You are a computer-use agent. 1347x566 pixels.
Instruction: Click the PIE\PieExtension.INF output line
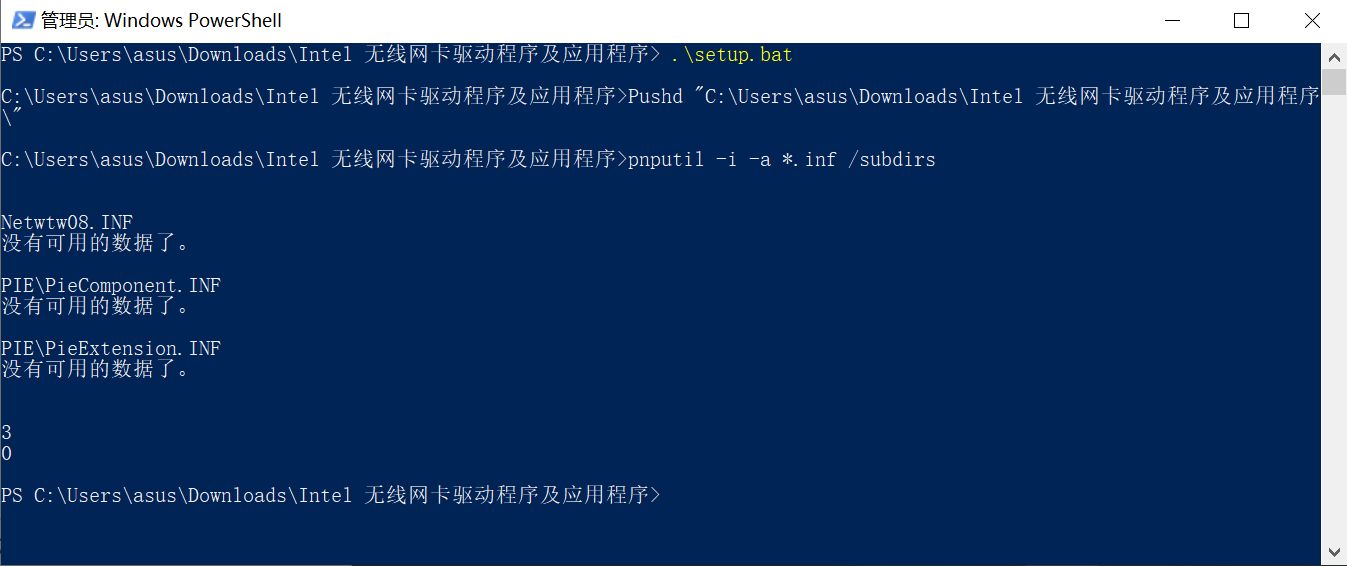tap(111, 348)
